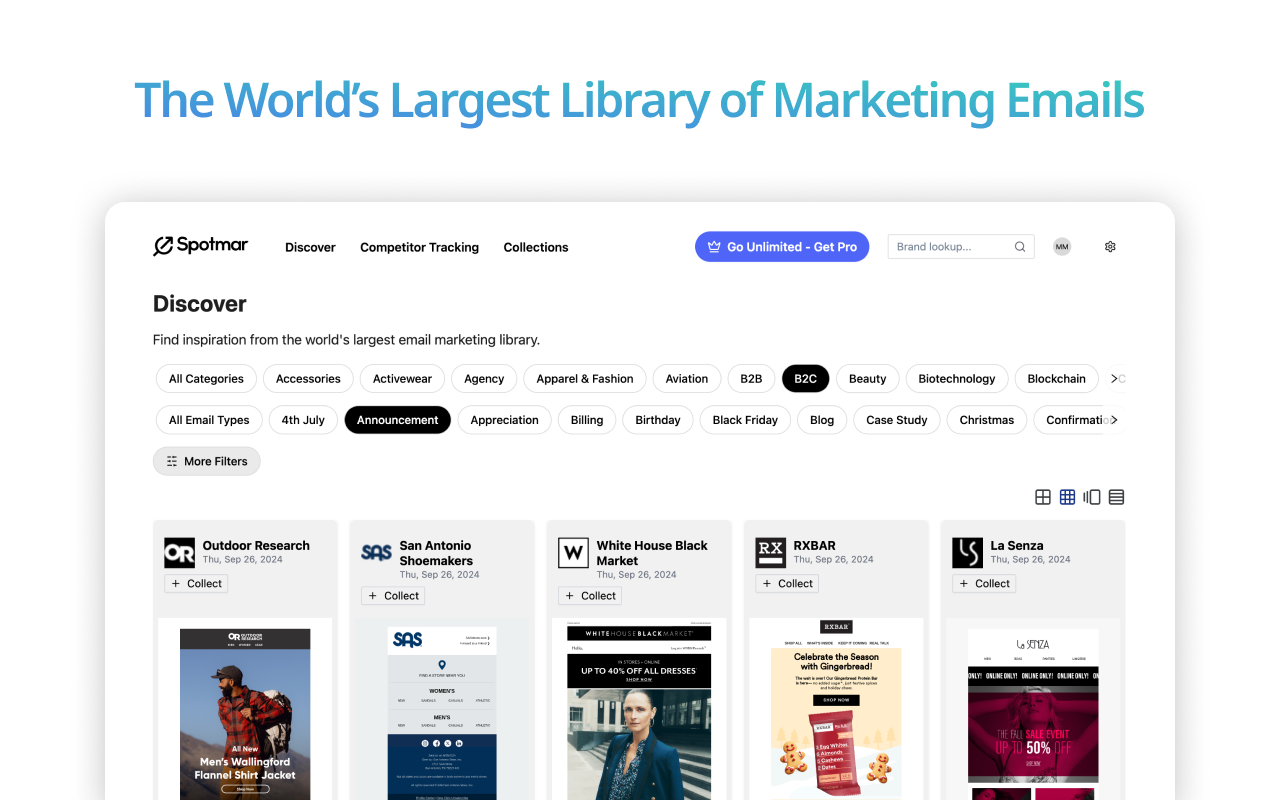Click the San Antonio Shoemakers SAS logo
This screenshot has width=1280, height=800.
point(377,553)
